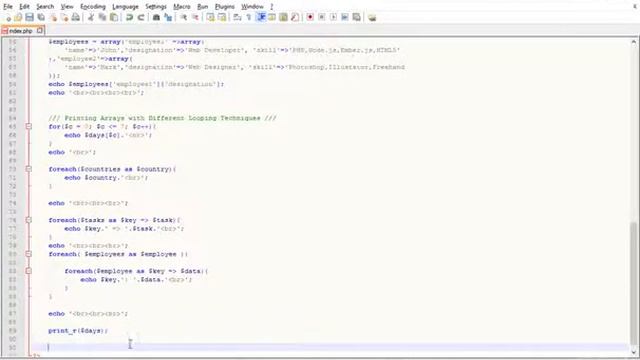The width and height of the screenshot is (640, 360).
Task: Open the Window menu
Action: pos(252,7)
